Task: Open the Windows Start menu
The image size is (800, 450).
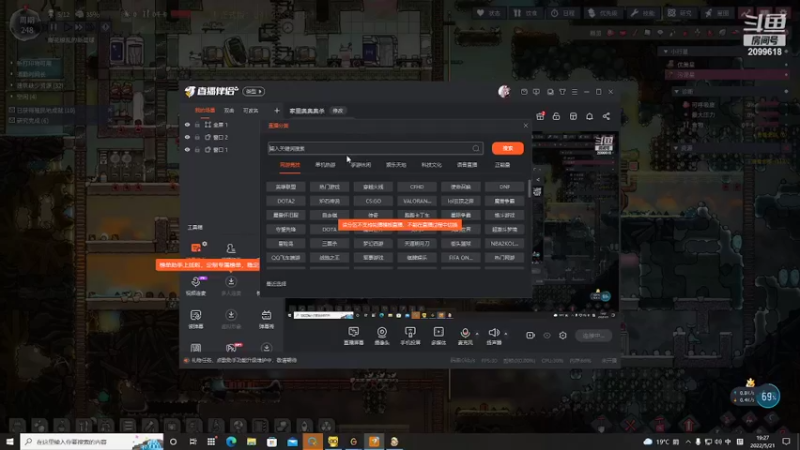Action: (10, 441)
